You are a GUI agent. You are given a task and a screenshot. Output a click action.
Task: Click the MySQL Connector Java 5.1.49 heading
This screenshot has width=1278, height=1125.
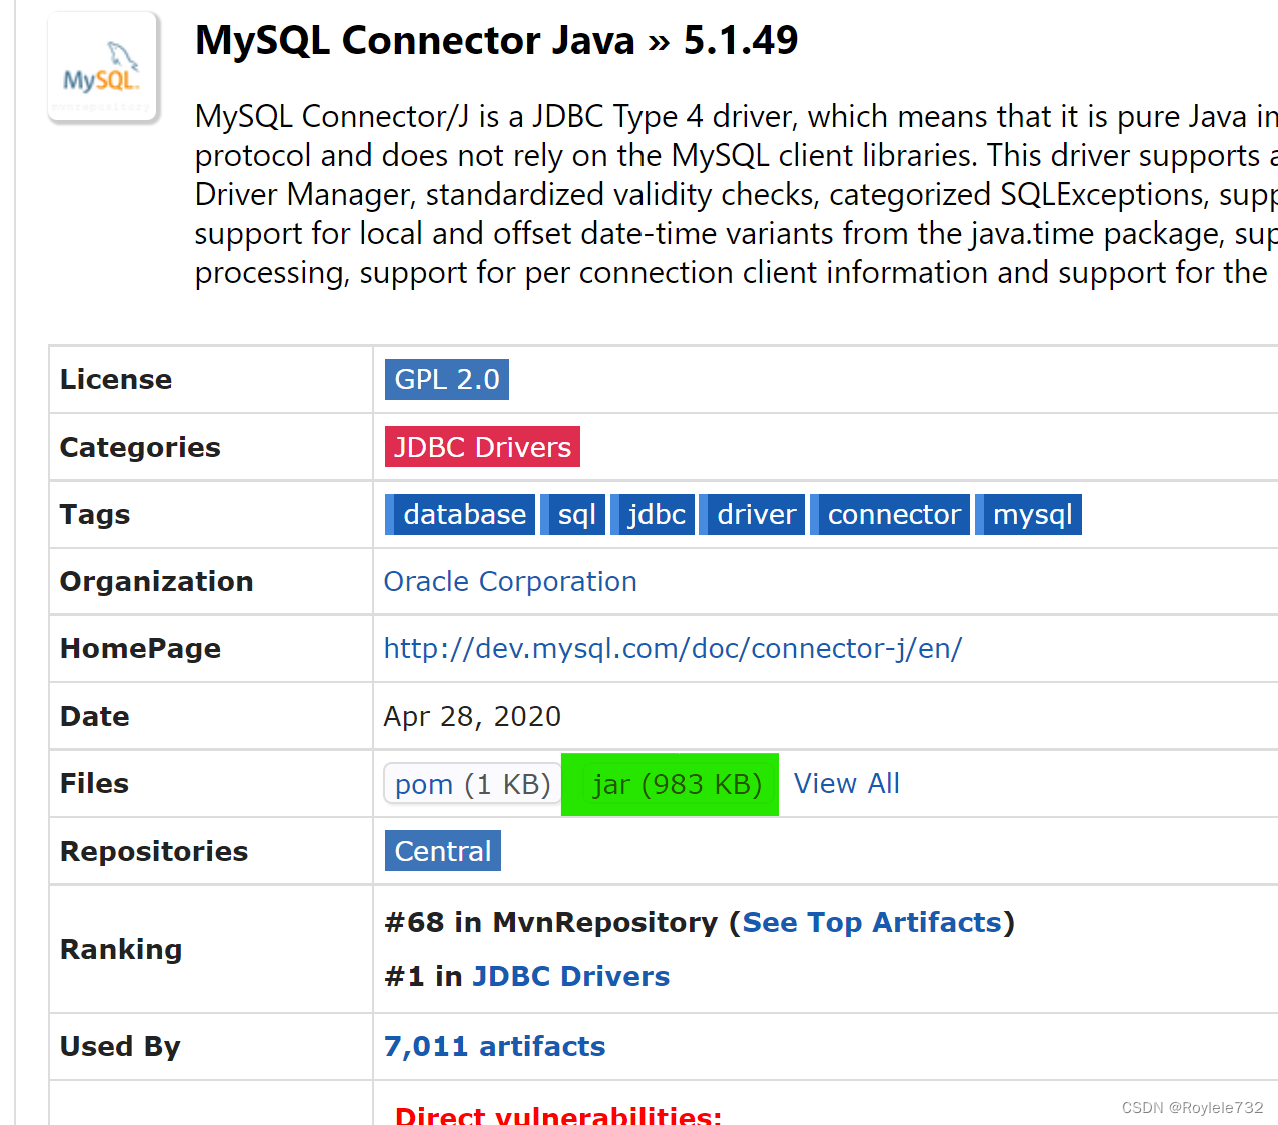click(496, 41)
